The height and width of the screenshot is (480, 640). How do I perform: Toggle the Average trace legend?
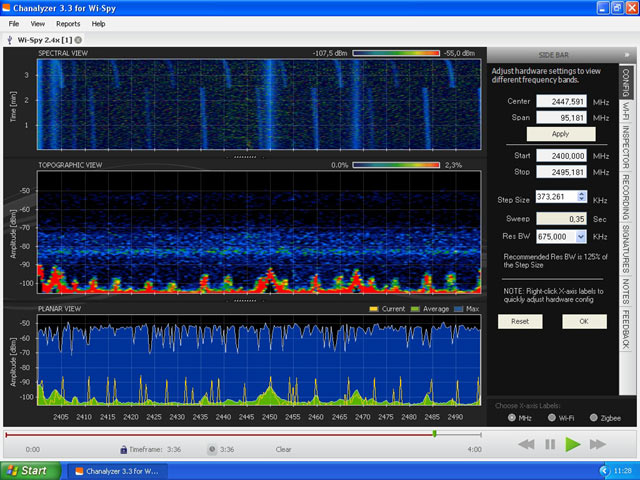(430, 309)
